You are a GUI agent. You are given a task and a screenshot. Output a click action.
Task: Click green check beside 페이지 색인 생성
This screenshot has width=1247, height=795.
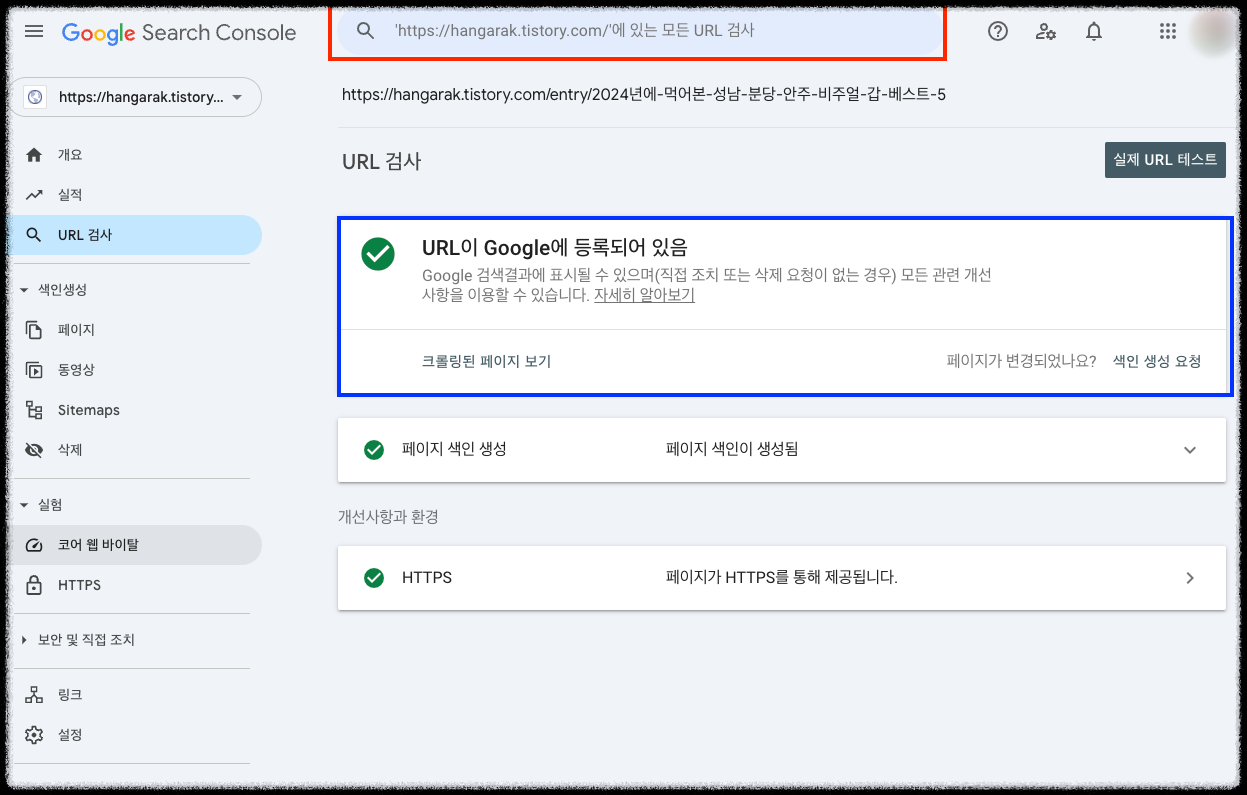(x=374, y=450)
